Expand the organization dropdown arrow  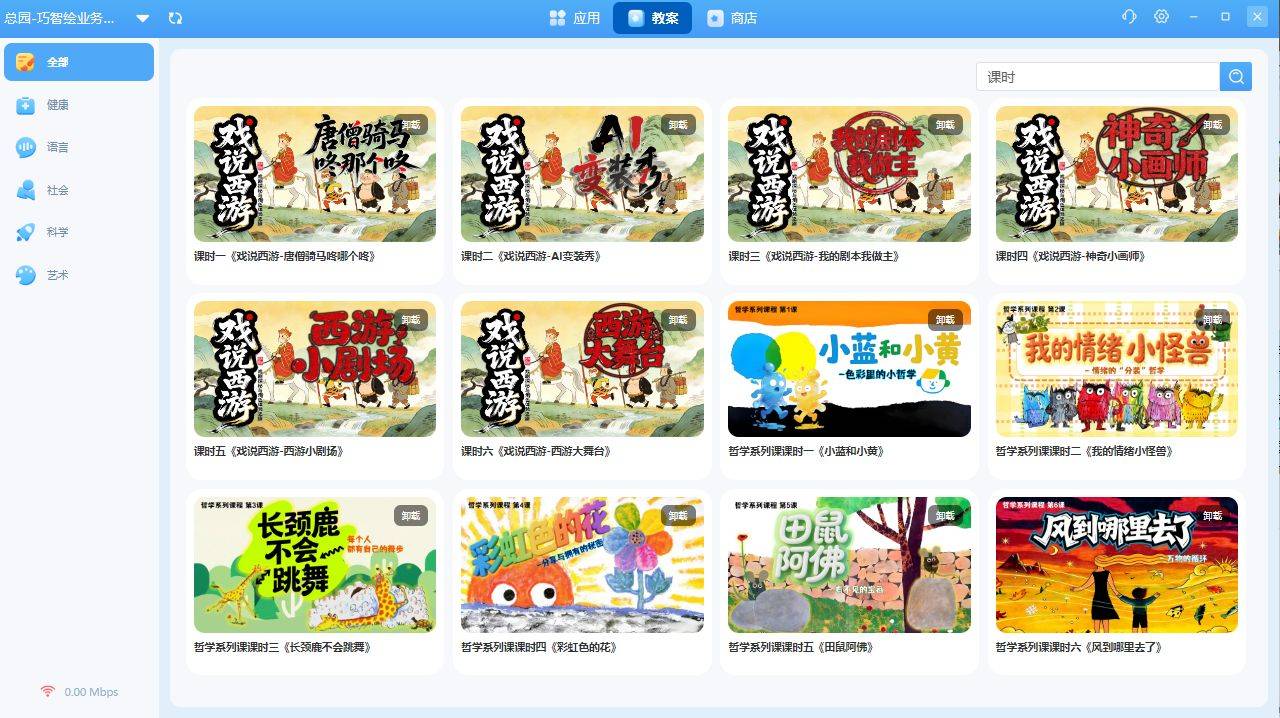143,18
